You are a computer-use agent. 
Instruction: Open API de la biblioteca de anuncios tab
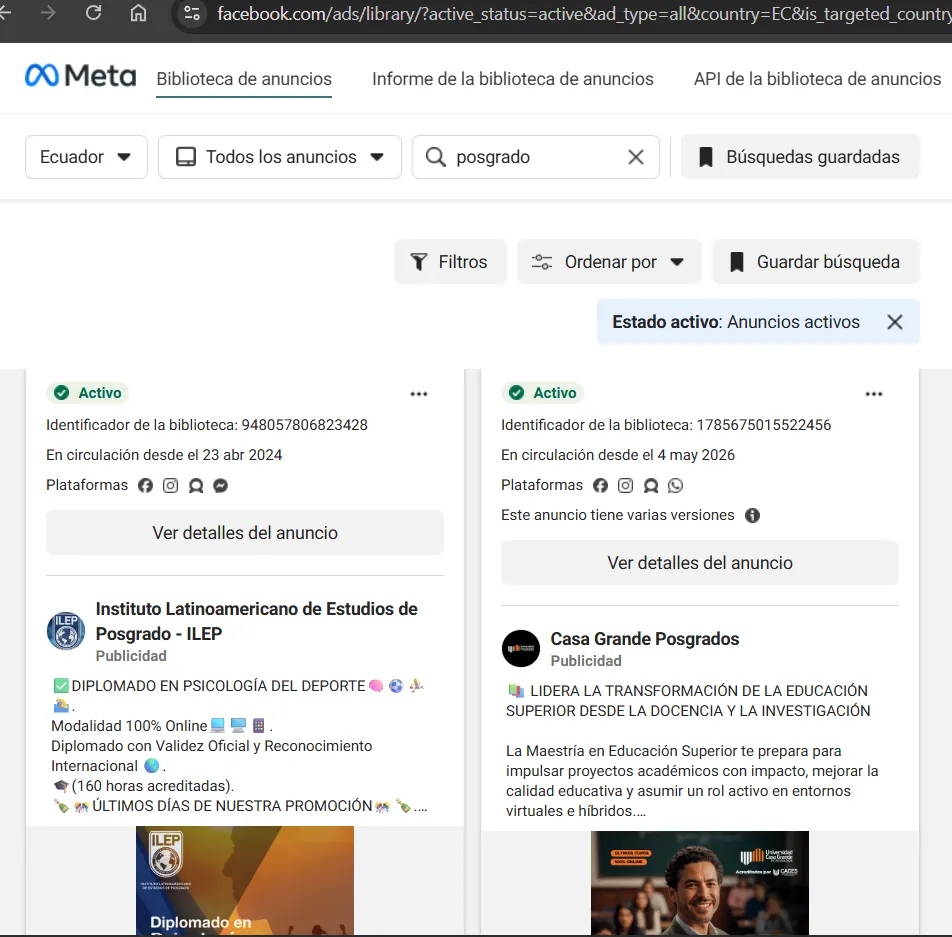point(817,79)
